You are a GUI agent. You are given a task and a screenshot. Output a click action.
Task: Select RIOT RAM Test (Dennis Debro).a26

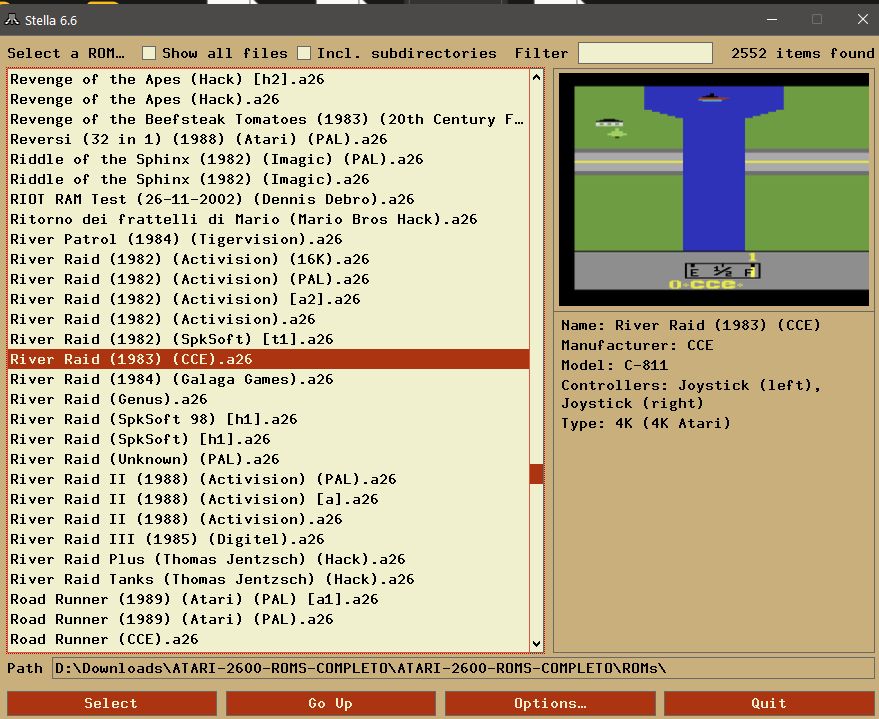[x=269, y=199]
